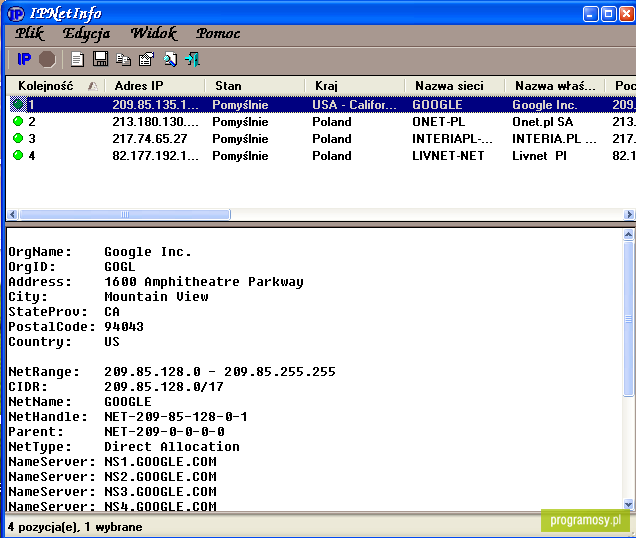Click the NetHandle NET-209-85-128-0-1 line

coord(128,417)
